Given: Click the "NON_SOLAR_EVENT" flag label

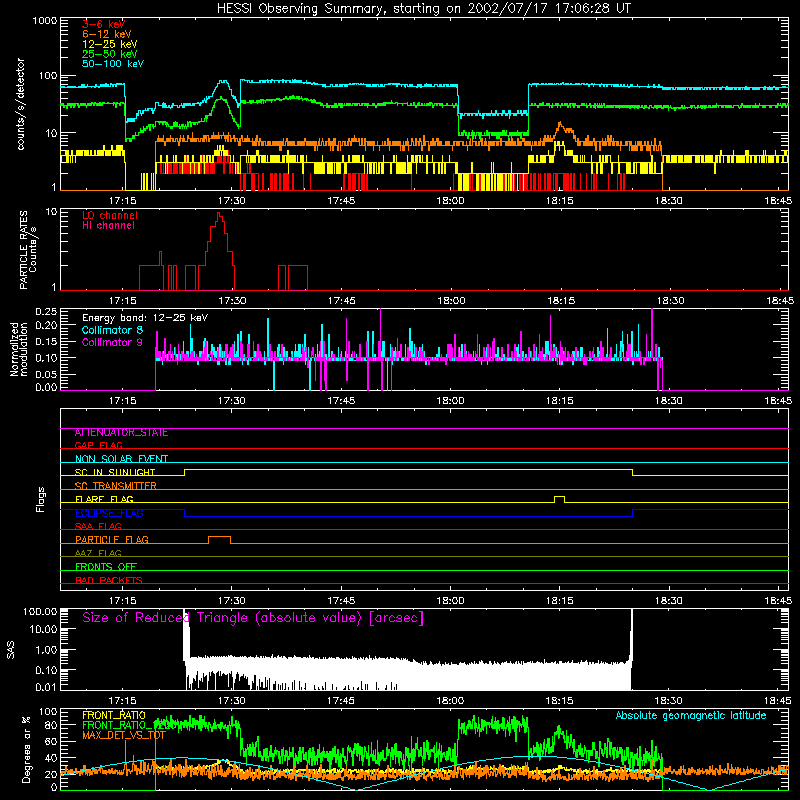Looking at the screenshot, I should 121,459.
